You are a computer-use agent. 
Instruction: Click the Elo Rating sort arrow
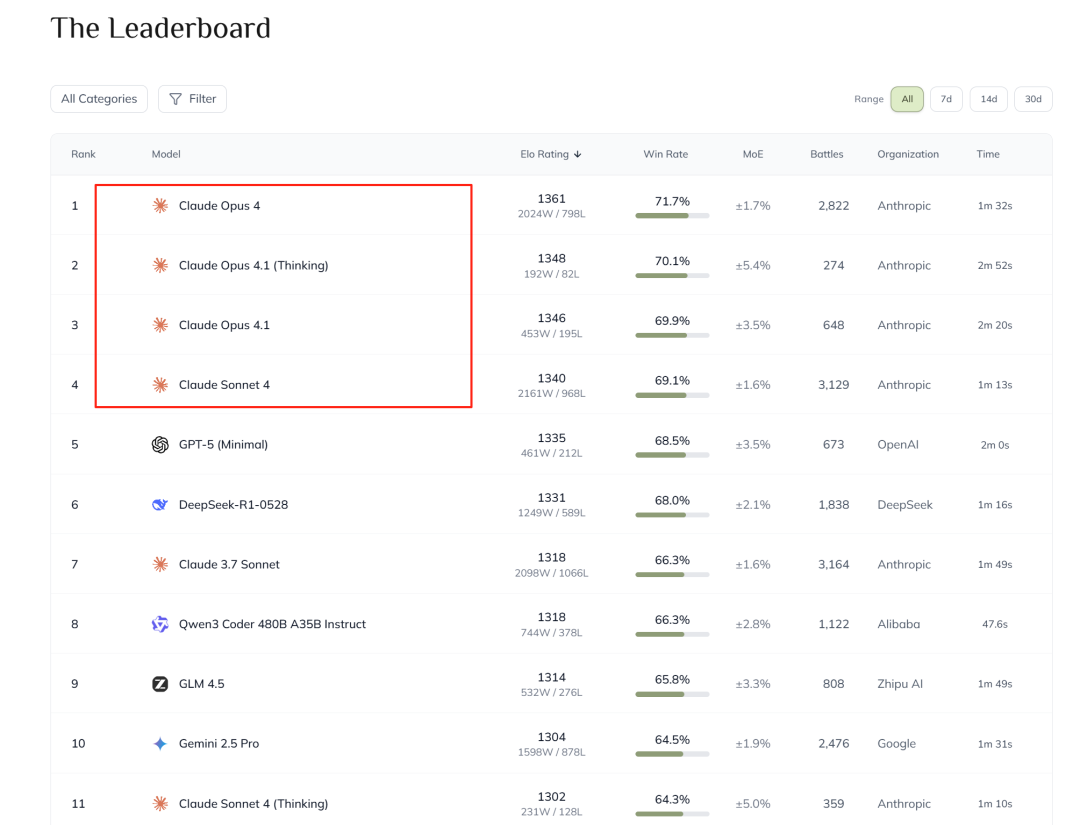coord(577,154)
